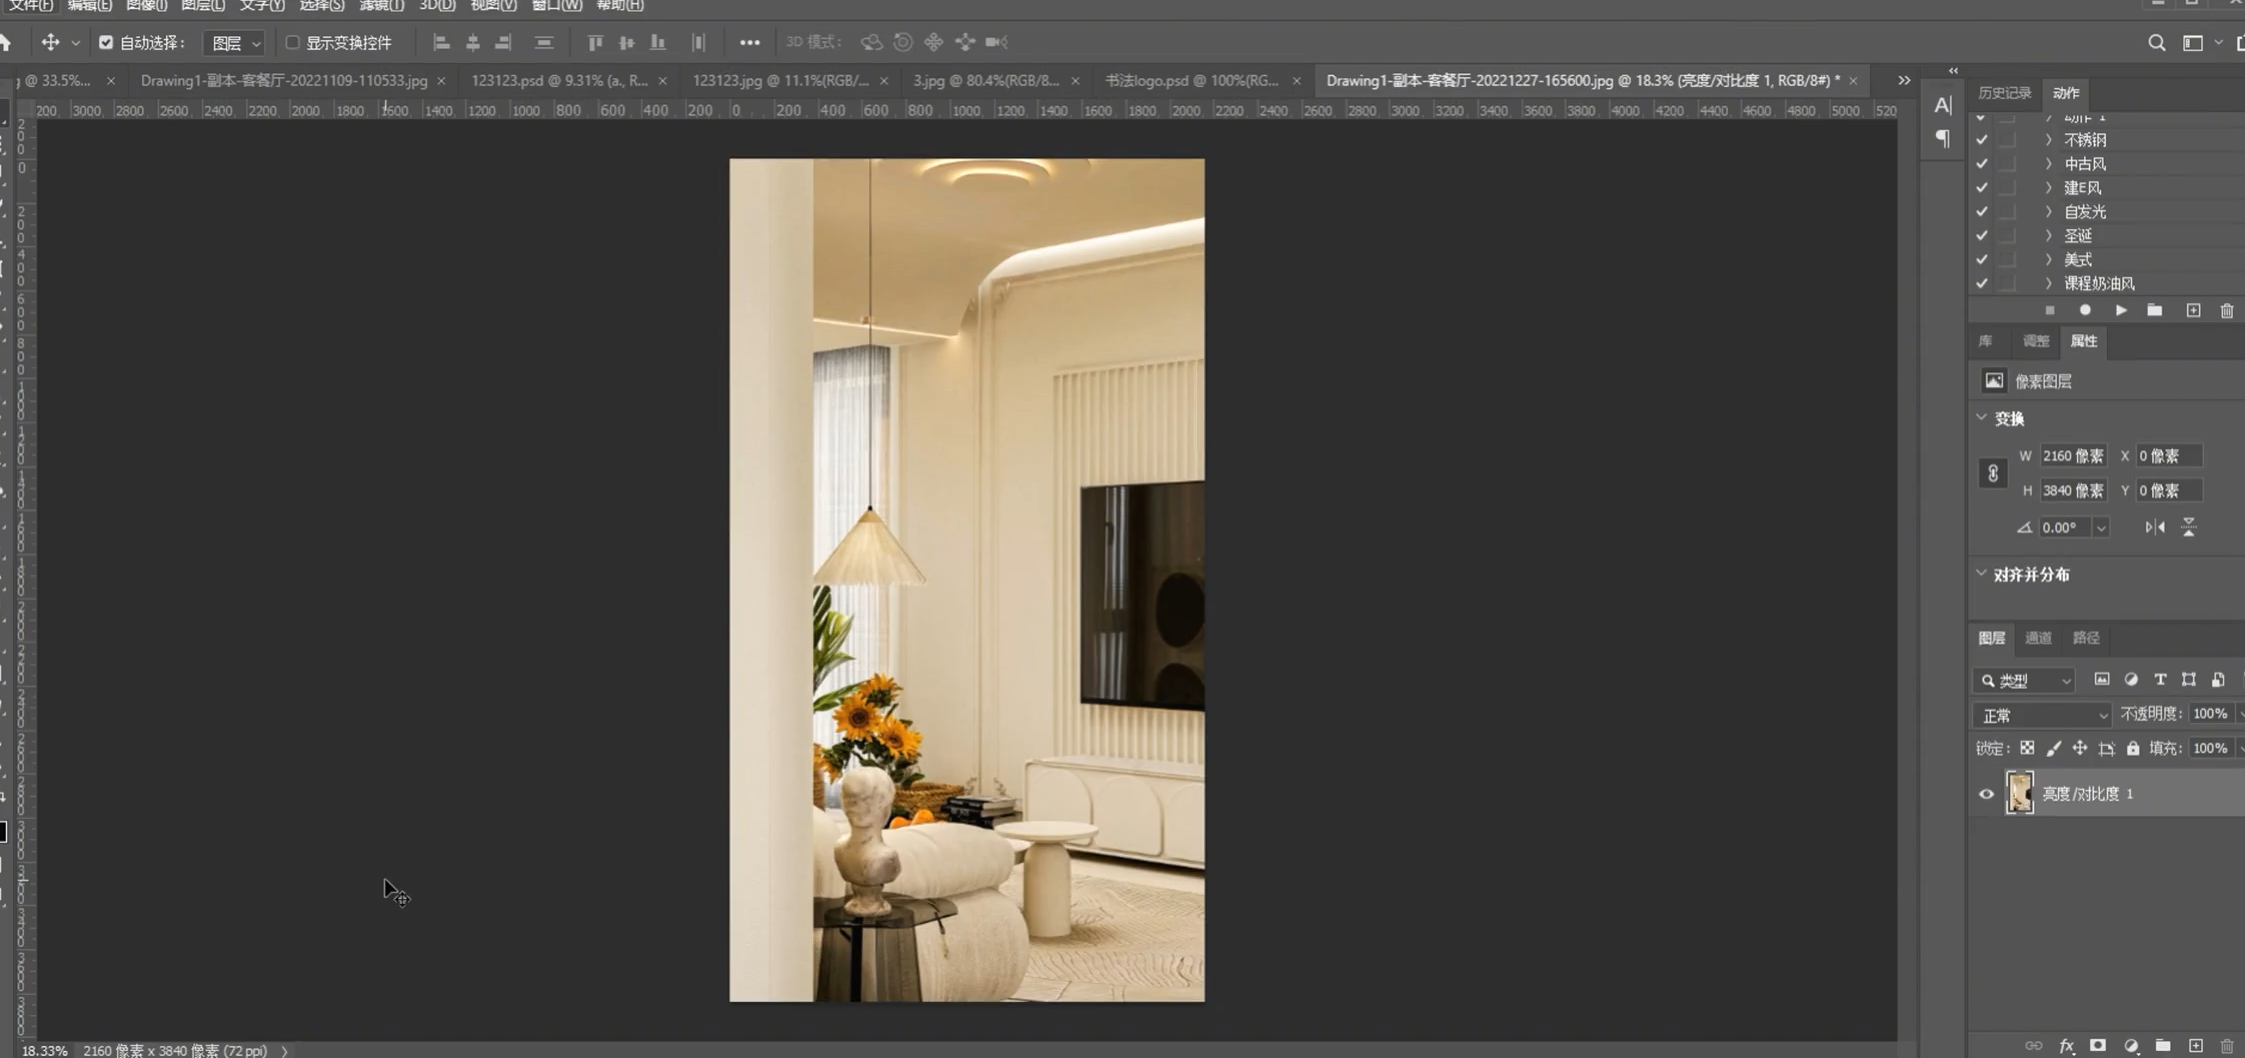Open the three-dot more align options
This screenshot has width=2245, height=1058.
point(750,42)
